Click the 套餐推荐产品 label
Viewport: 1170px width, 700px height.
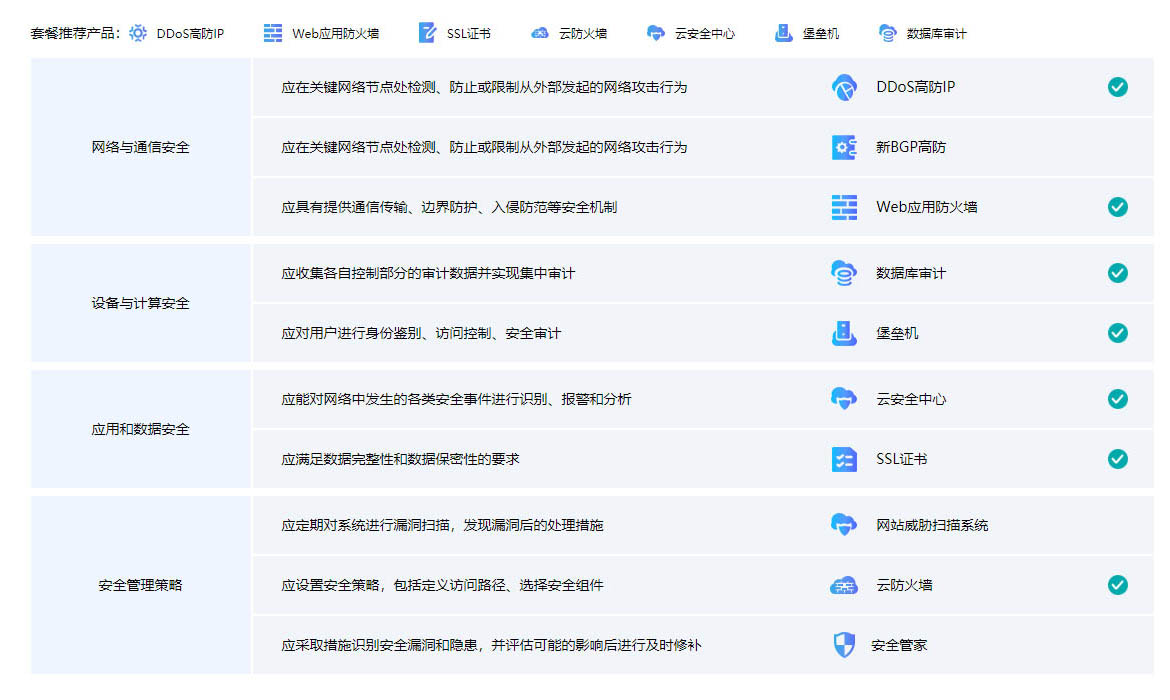pos(75,34)
